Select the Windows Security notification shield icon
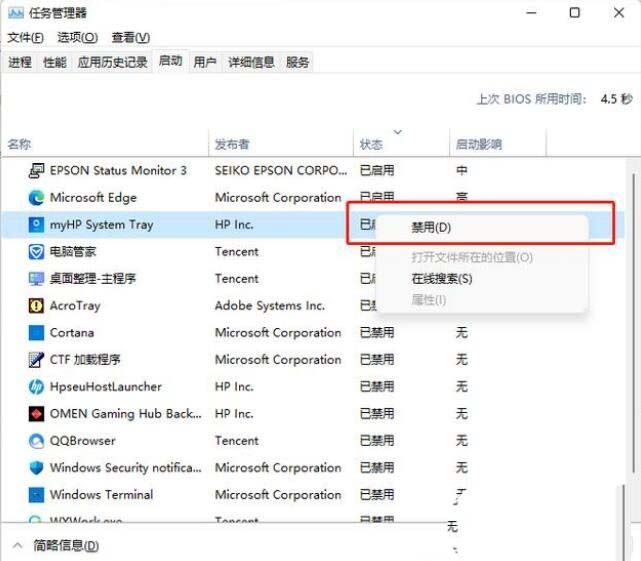The height and width of the screenshot is (561, 641). (x=37, y=468)
